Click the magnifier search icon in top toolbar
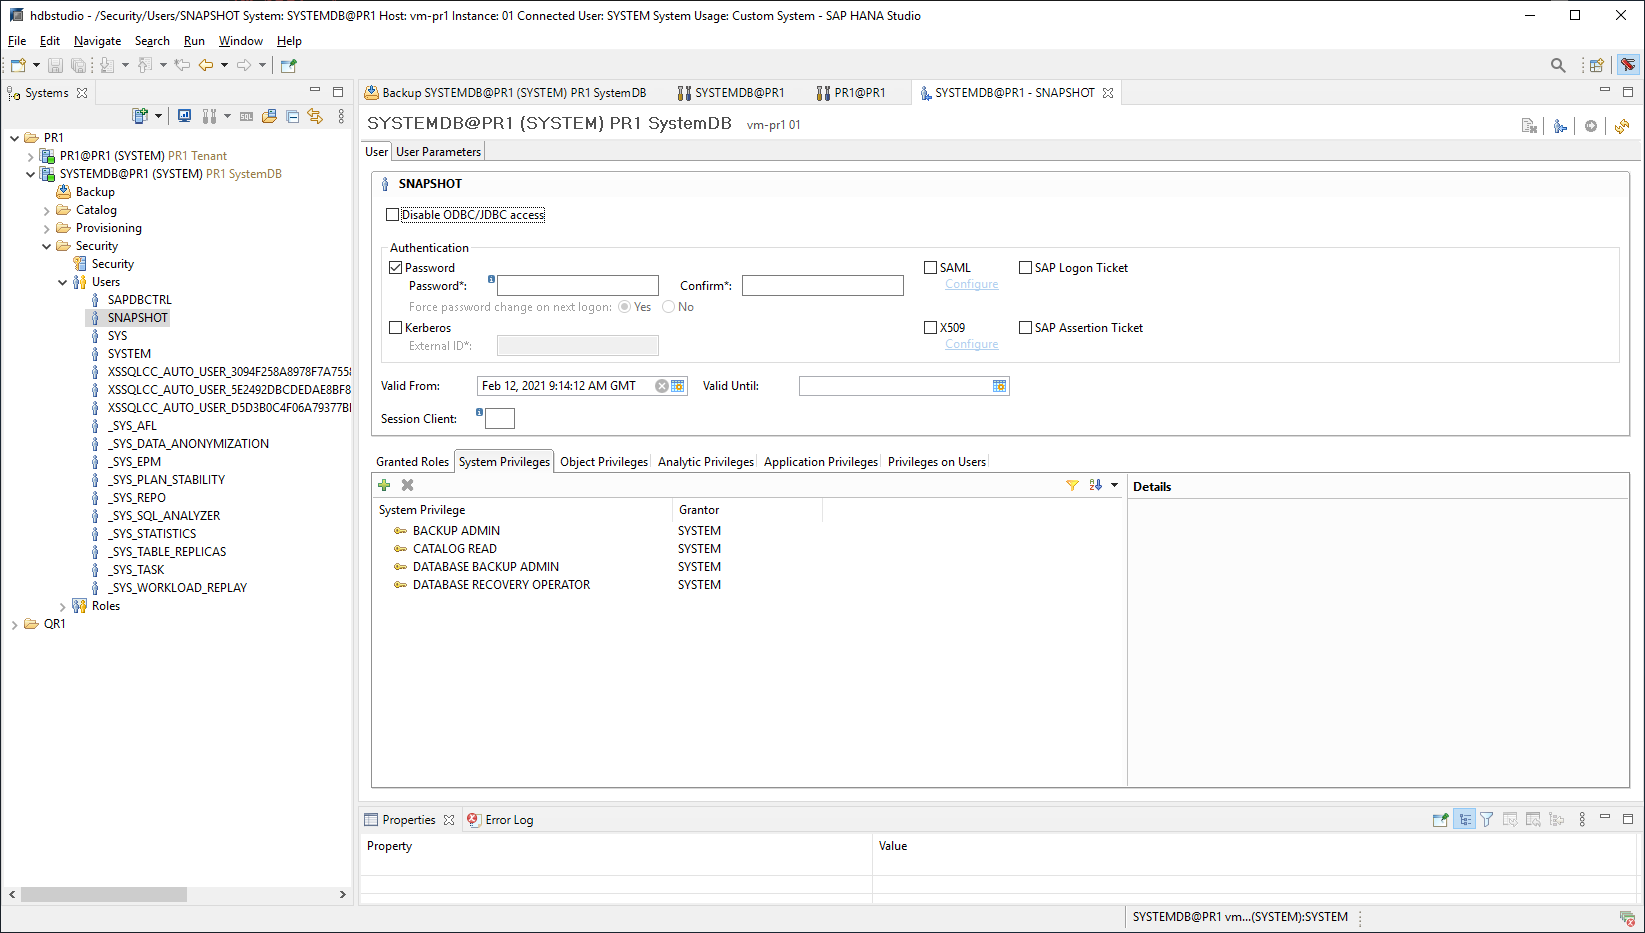This screenshot has width=1645, height=933. click(x=1558, y=65)
